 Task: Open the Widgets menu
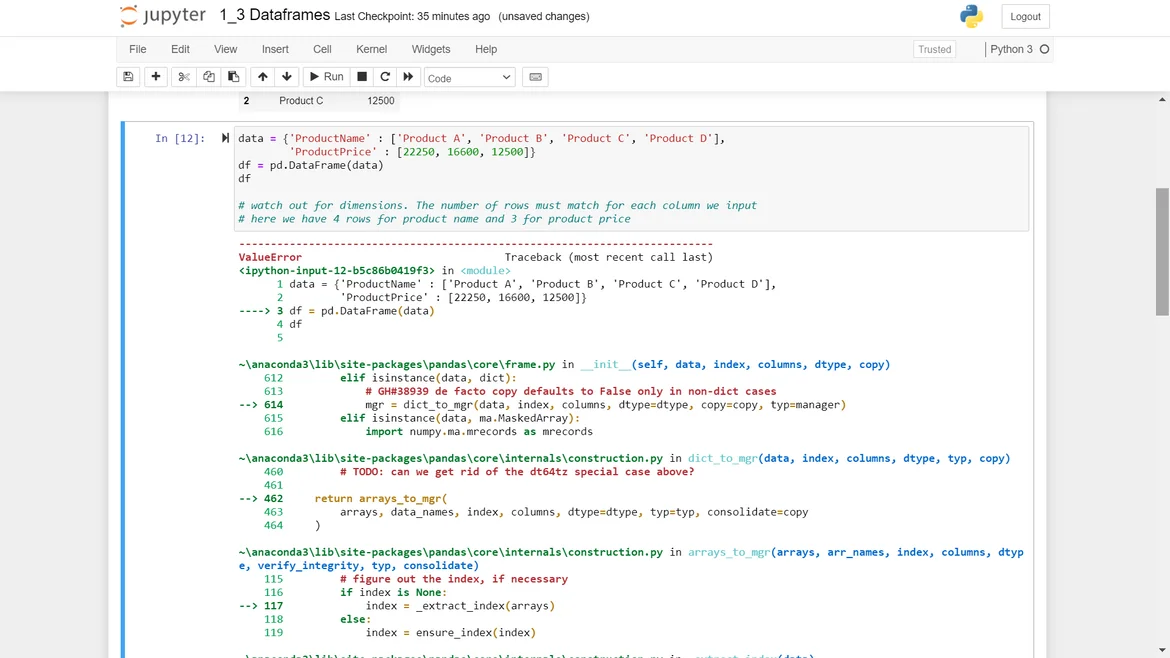coord(431,49)
